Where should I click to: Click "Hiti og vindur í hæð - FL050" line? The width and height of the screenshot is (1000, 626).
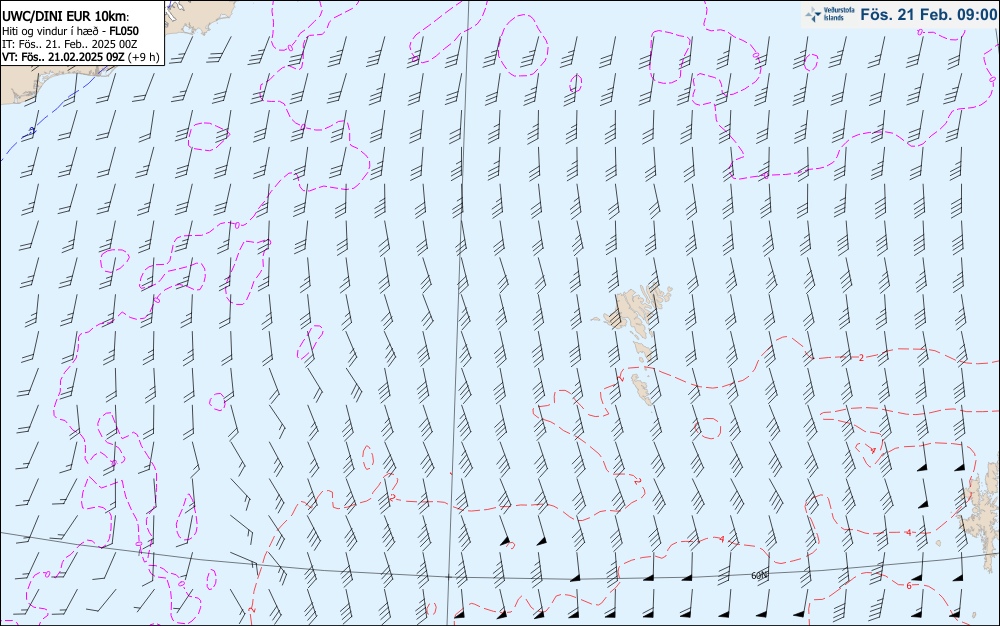(x=70, y=31)
